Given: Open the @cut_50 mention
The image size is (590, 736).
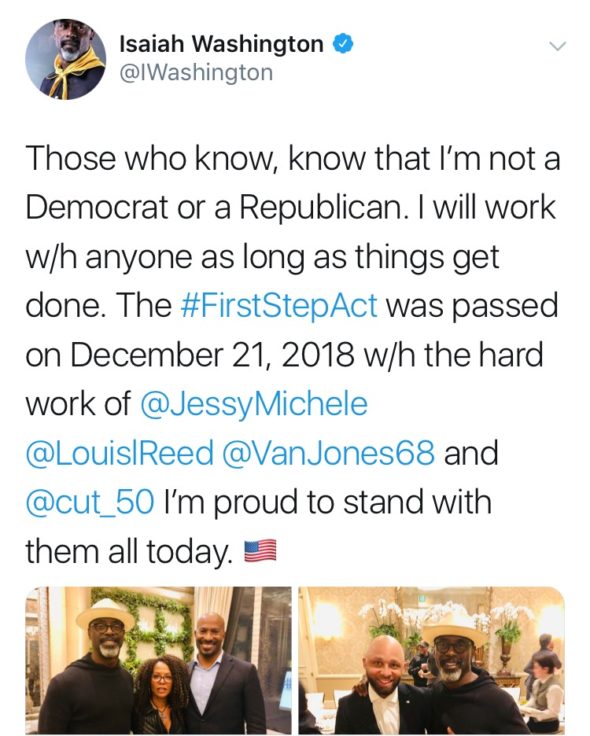Looking at the screenshot, I should [90, 502].
